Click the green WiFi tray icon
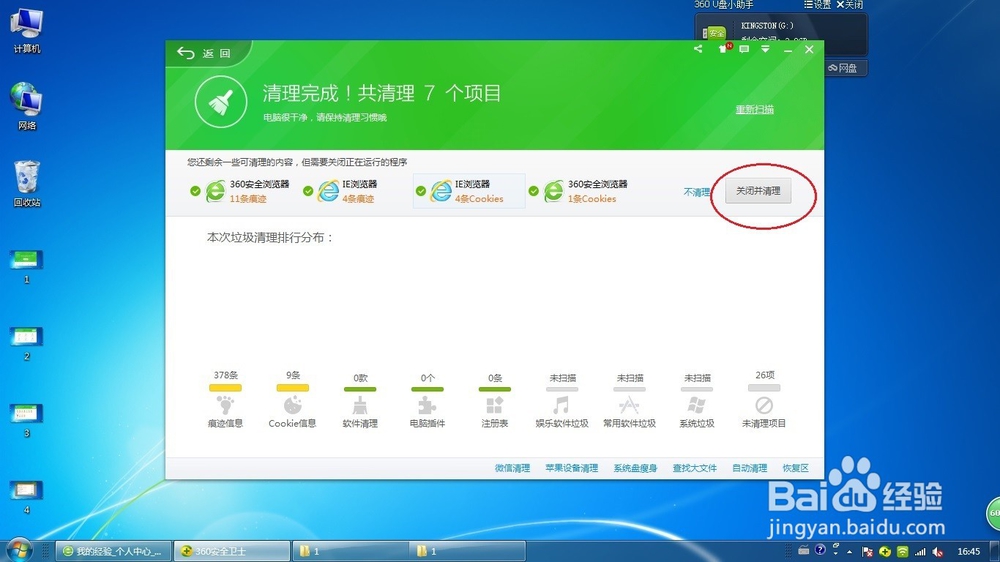 coord(902,552)
